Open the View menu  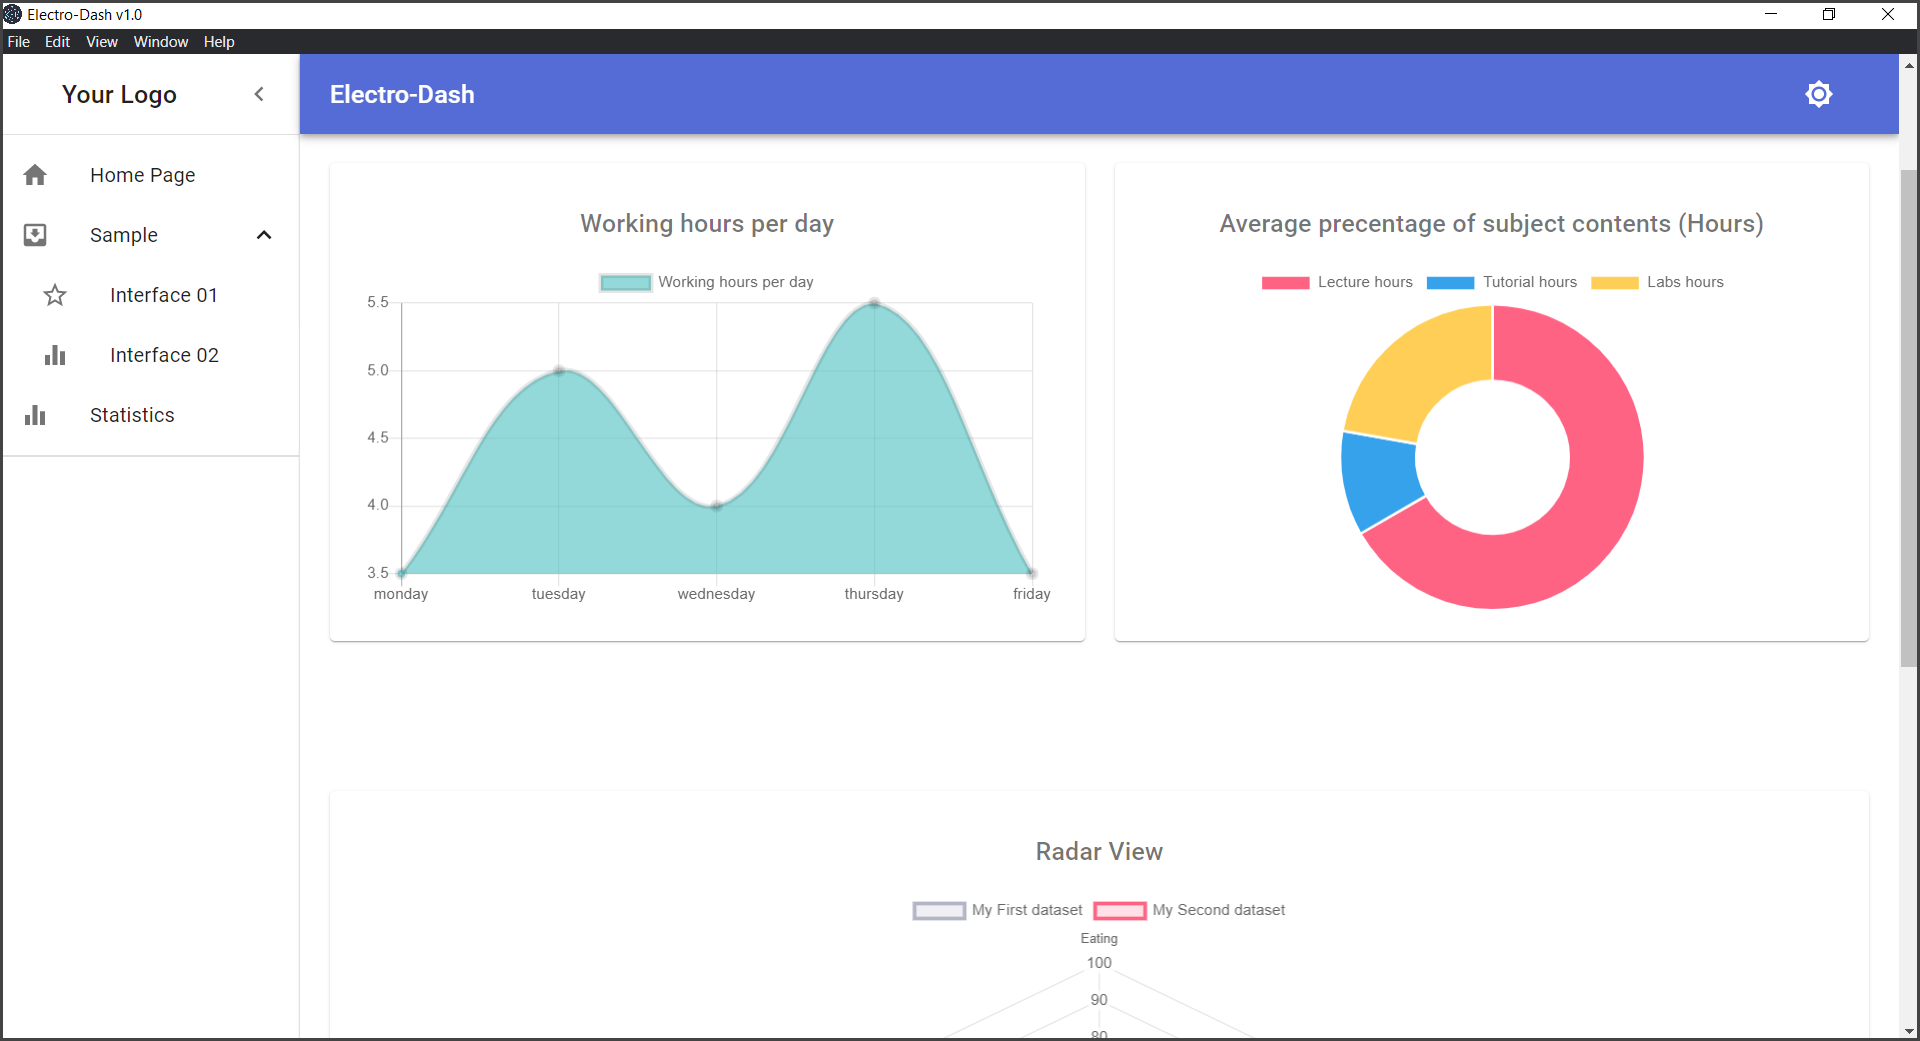[102, 42]
